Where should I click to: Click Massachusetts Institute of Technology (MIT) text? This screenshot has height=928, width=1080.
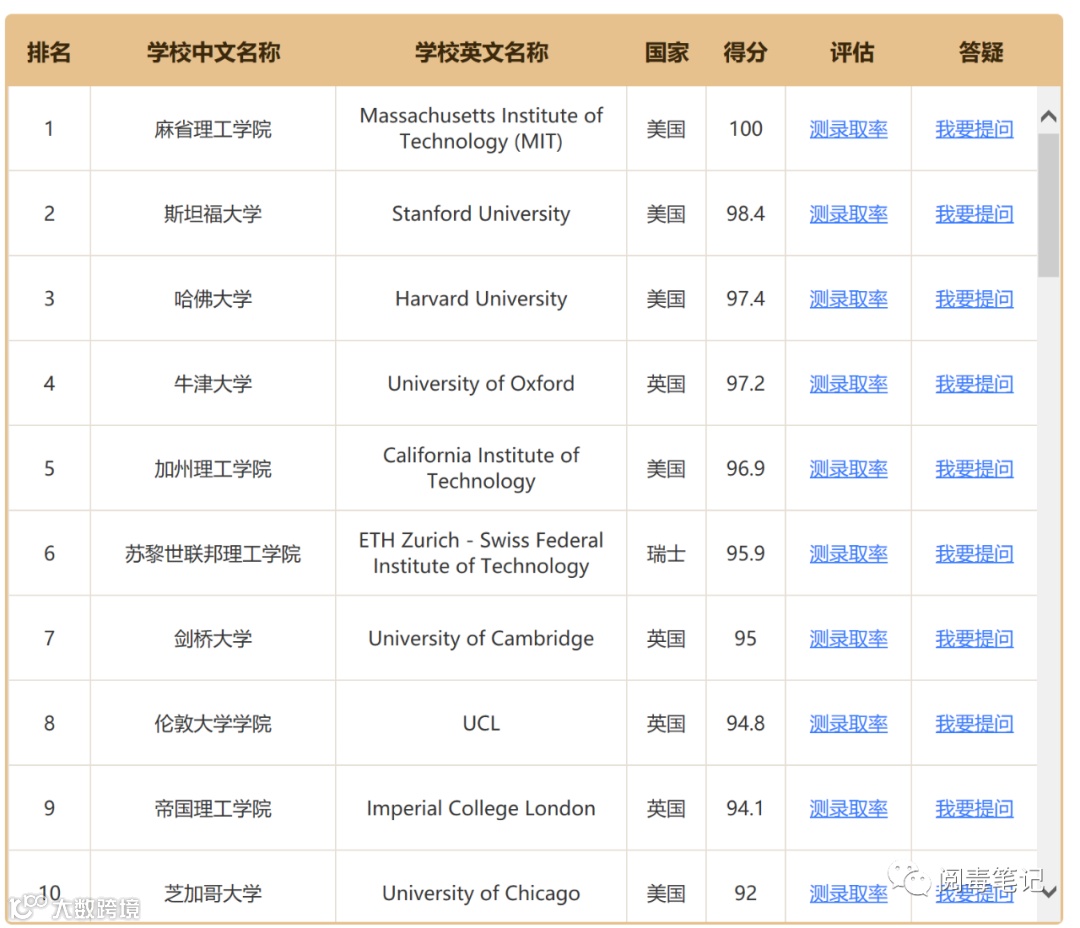[481, 128]
